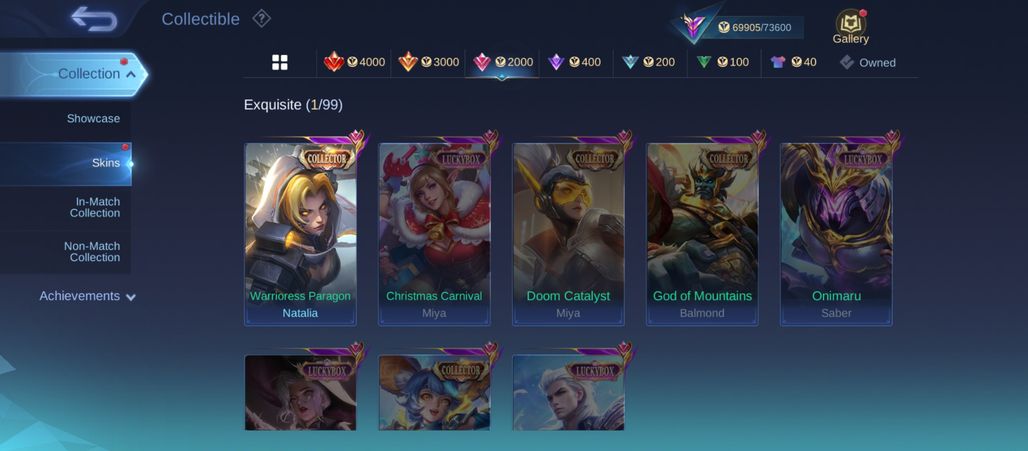The width and height of the screenshot is (1028, 451).
Task: Open the In-Match Collection menu item
Action: tap(66, 207)
